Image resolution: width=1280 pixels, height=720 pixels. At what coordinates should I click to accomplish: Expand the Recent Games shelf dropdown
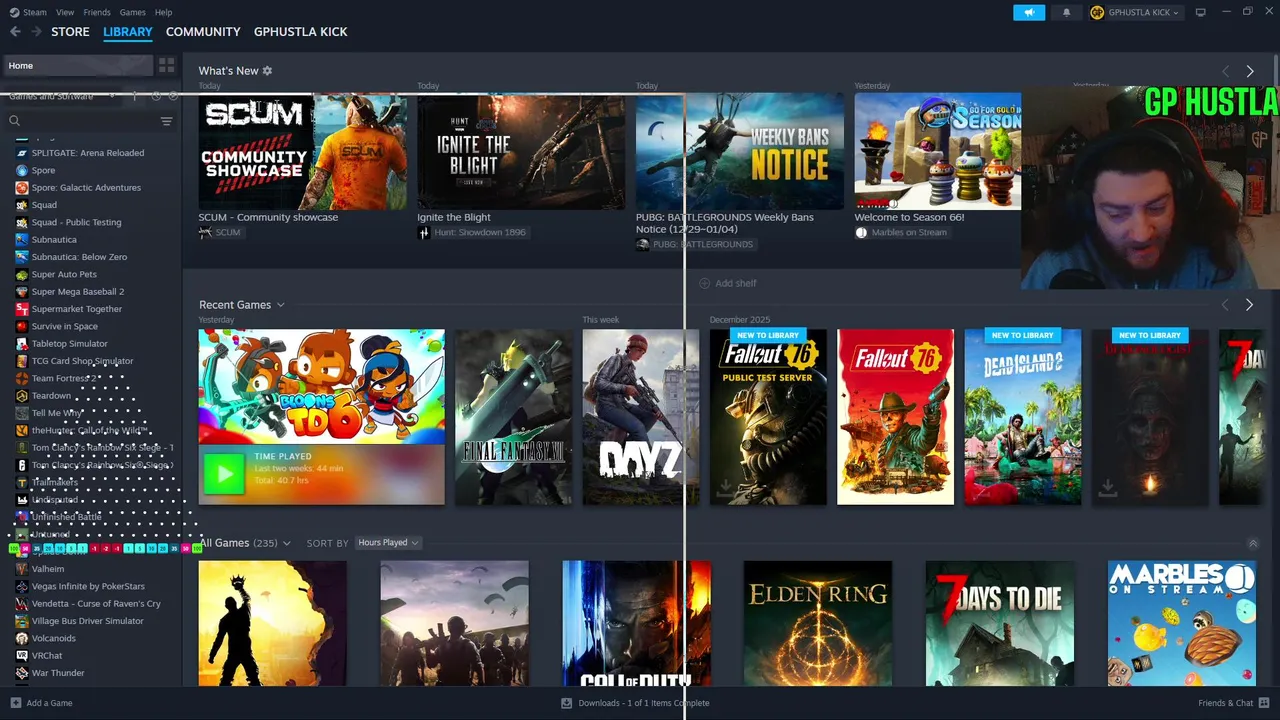tap(280, 305)
